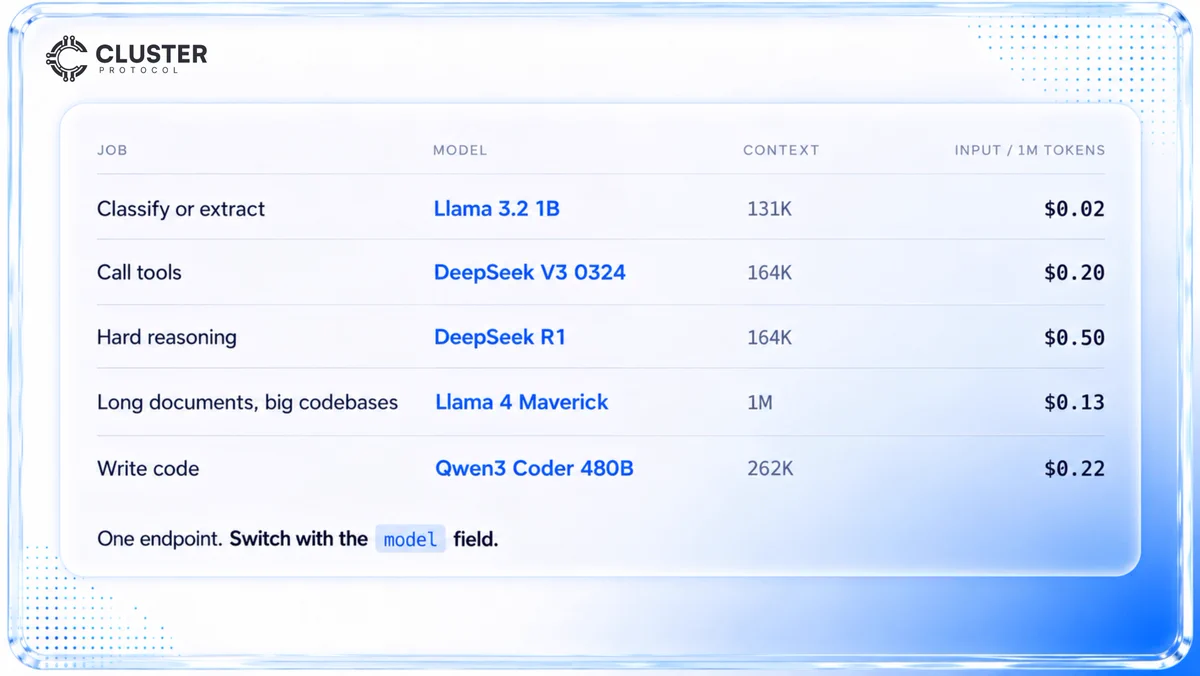The height and width of the screenshot is (676, 1200).
Task: Click the $0.22 price value
Action: pyautogui.click(x=1074, y=468)
